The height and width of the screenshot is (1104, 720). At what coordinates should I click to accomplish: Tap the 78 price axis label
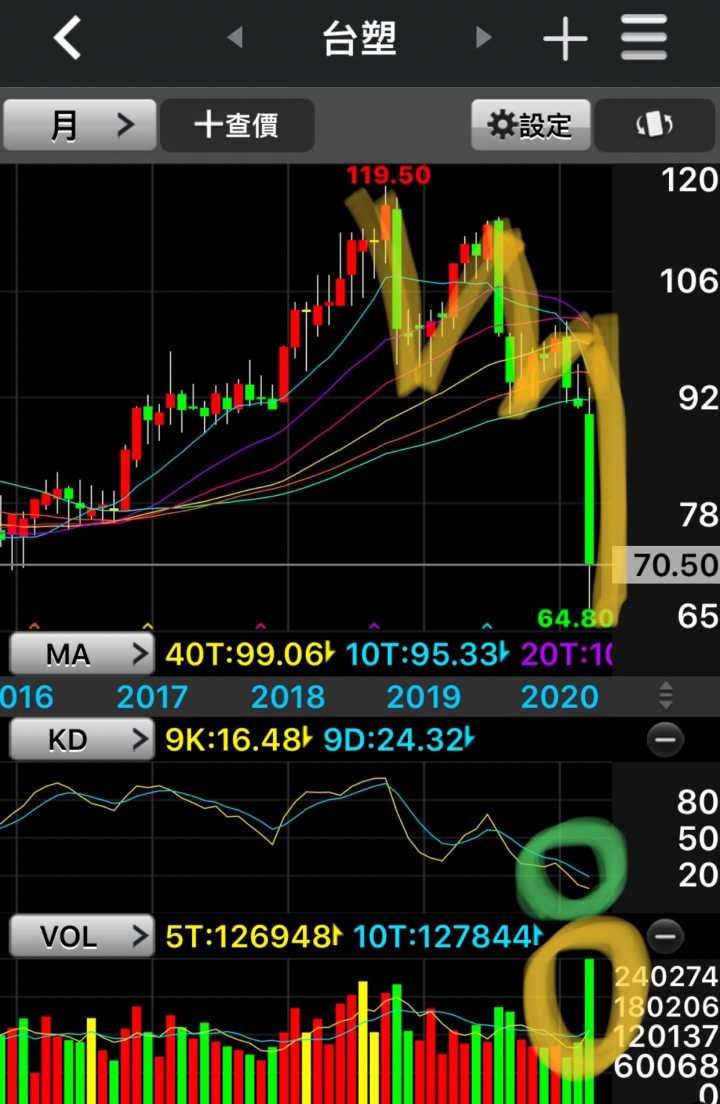699,515
